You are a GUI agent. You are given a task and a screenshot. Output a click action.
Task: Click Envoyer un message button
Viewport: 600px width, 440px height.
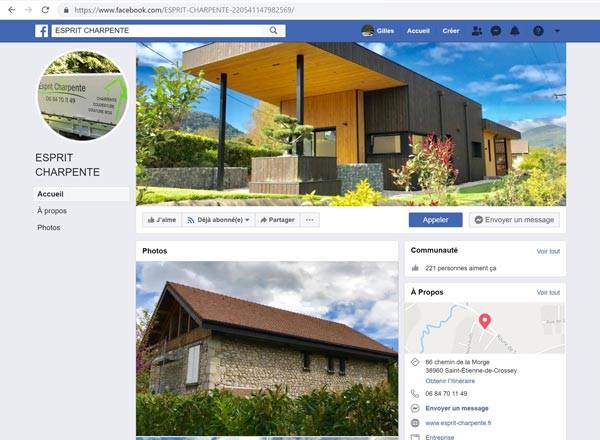(x=514, y=220)
